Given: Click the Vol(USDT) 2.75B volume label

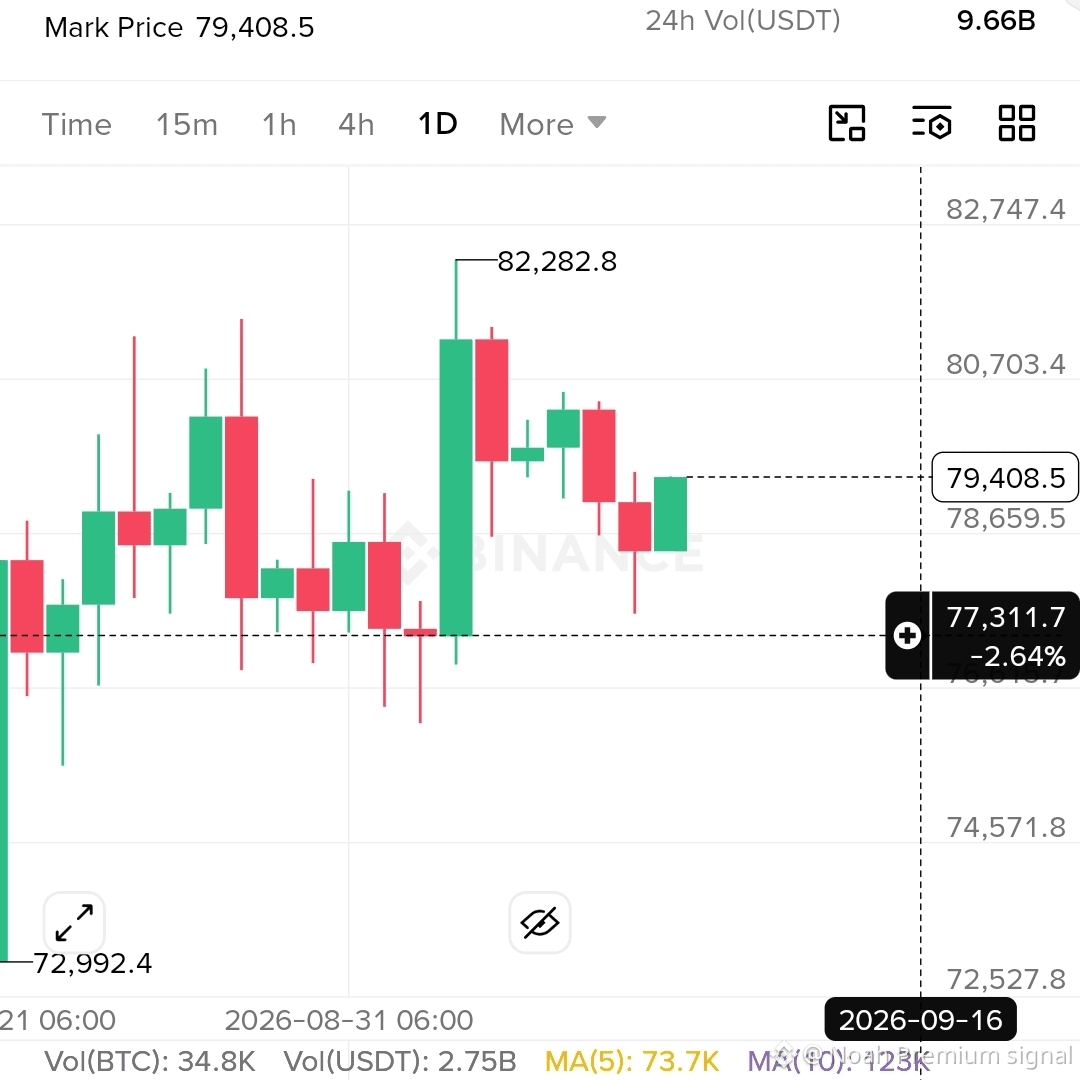Looking at the screenshot, I should pyautogui.click(x=399, y=1061).
